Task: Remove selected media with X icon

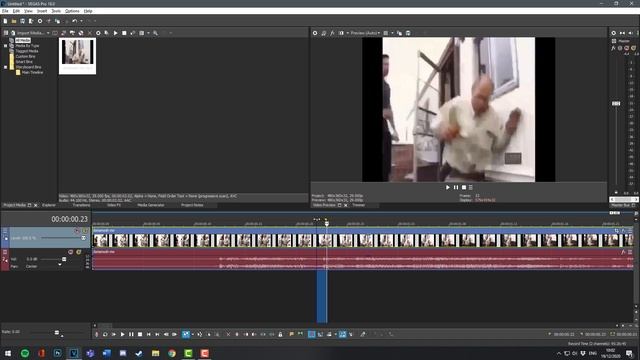Action: pos(90,33)
